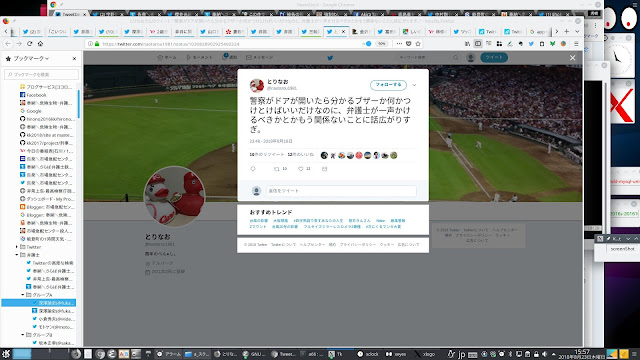
Task: Switch to xlogo in taskbar
Action: pyautogui.click(x=425, y=354)
